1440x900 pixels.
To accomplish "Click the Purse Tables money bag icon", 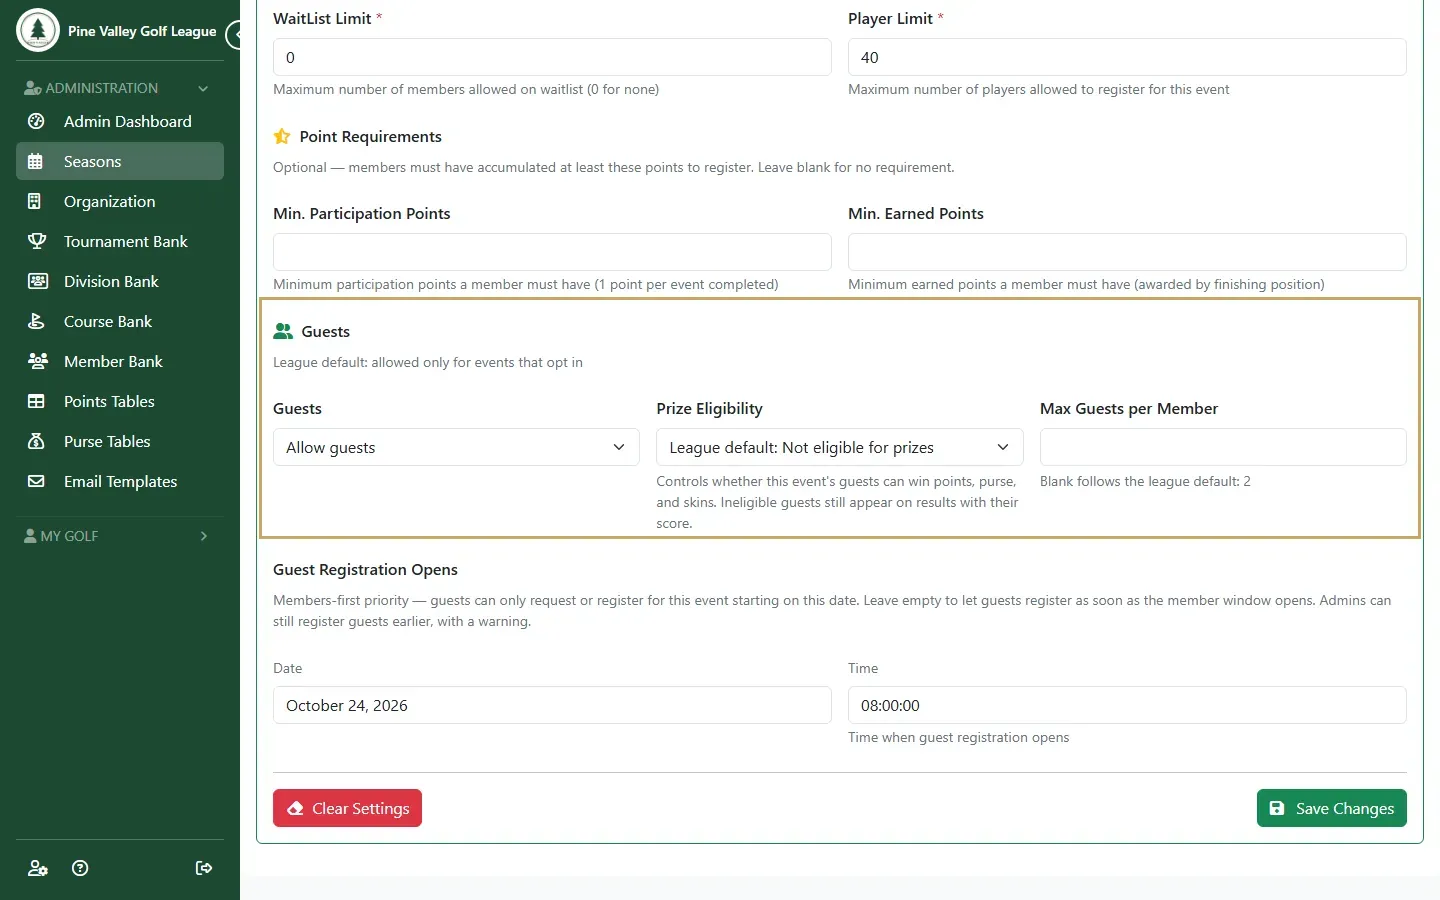I will 36,441.
